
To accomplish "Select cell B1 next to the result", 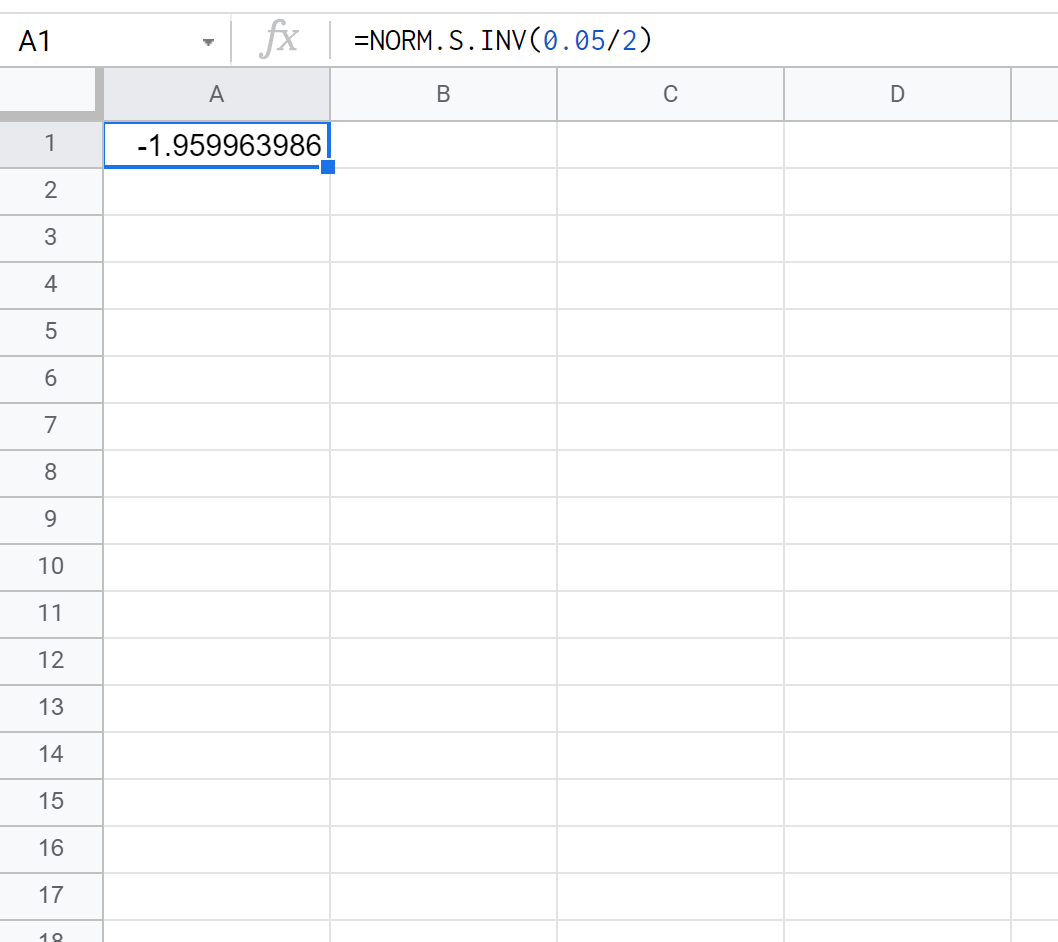I will point(443,145).
